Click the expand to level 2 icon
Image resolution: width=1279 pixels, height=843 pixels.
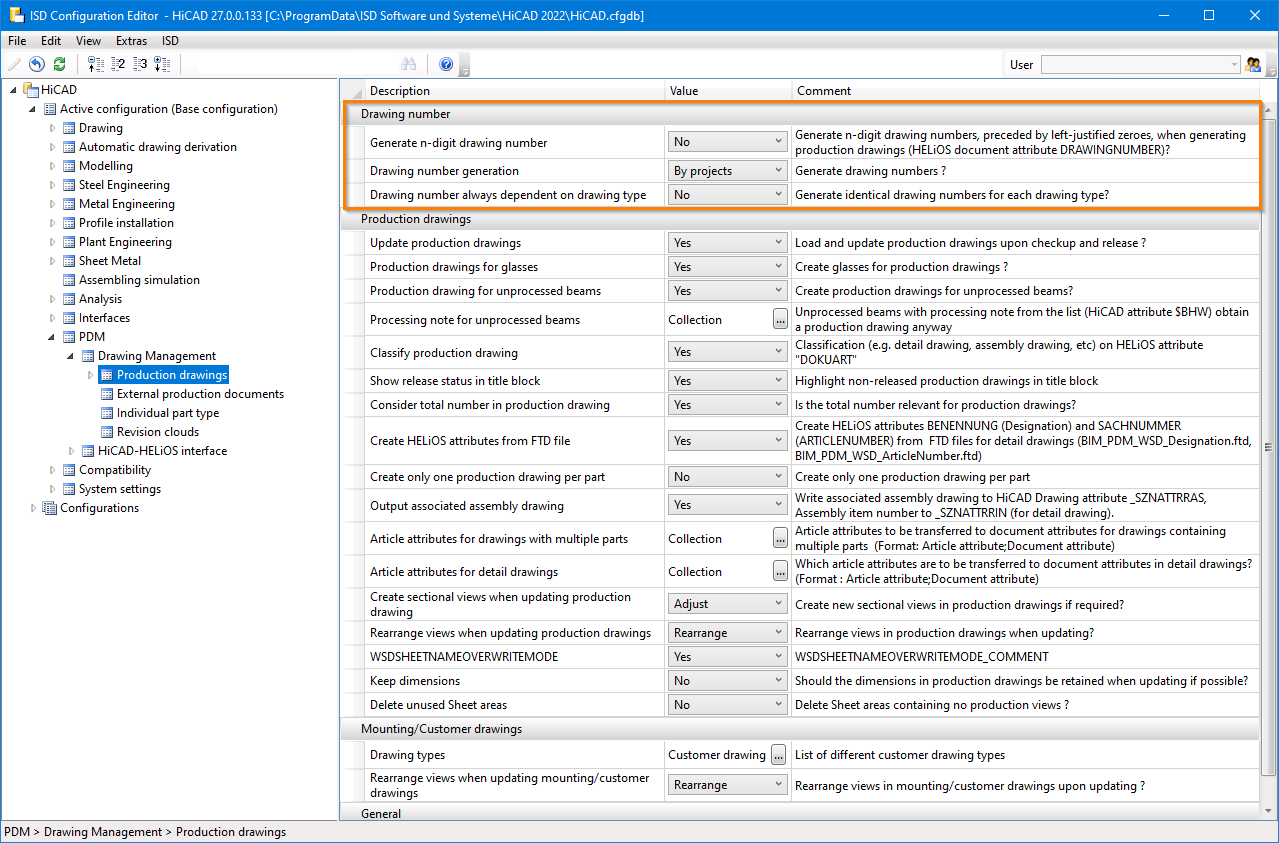click(118, 64)
